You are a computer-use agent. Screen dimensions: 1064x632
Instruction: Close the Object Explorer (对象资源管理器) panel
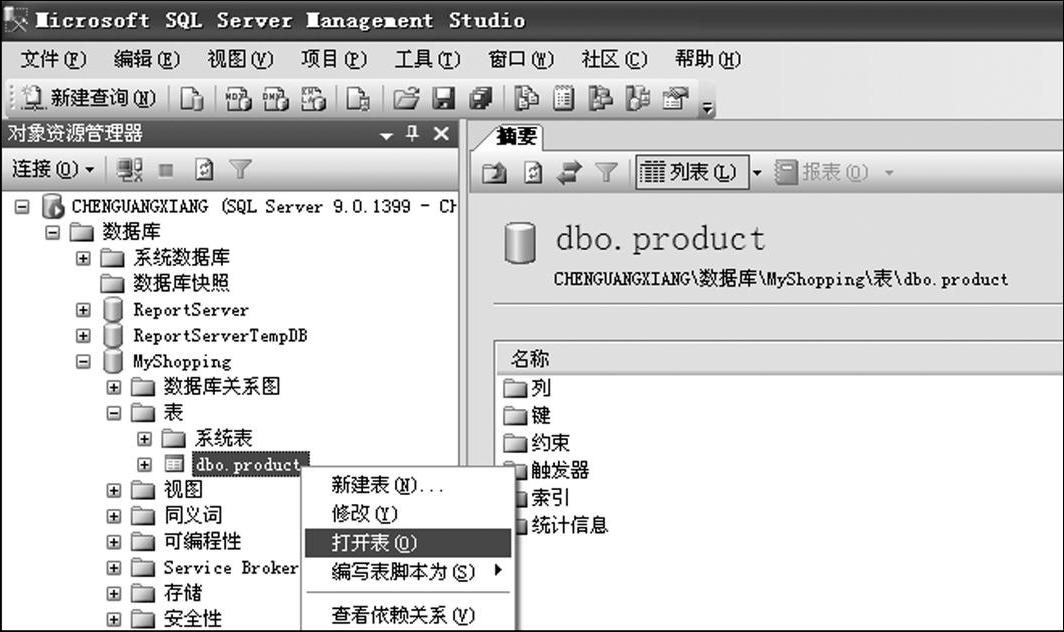441,134
